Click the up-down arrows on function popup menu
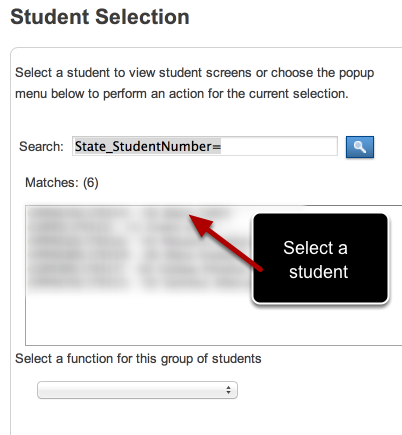Screen dimensions: 402x435 point(228,390)
